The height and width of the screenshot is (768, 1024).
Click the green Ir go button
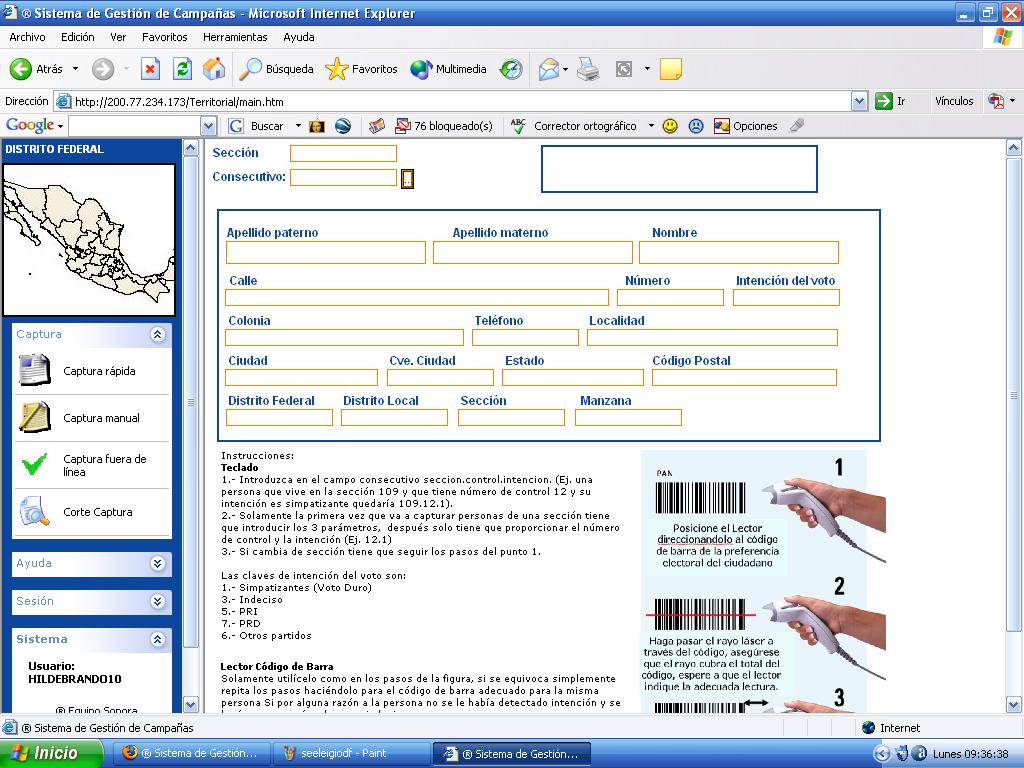891,101
